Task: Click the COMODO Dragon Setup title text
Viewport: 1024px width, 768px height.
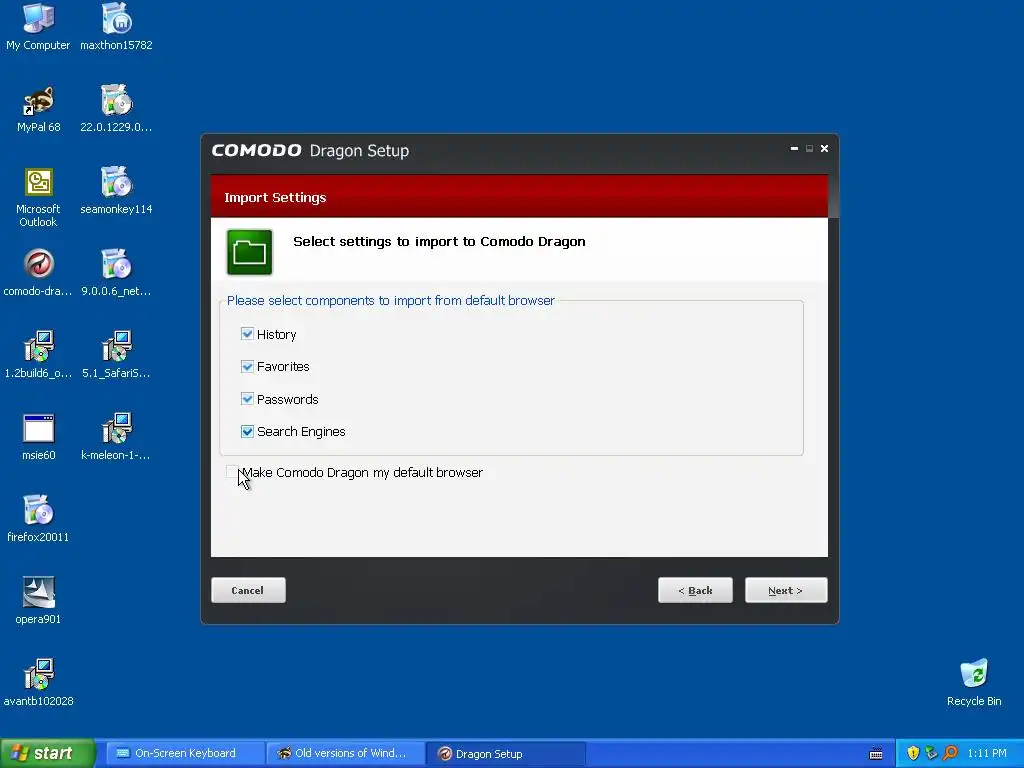Action: 310,151
